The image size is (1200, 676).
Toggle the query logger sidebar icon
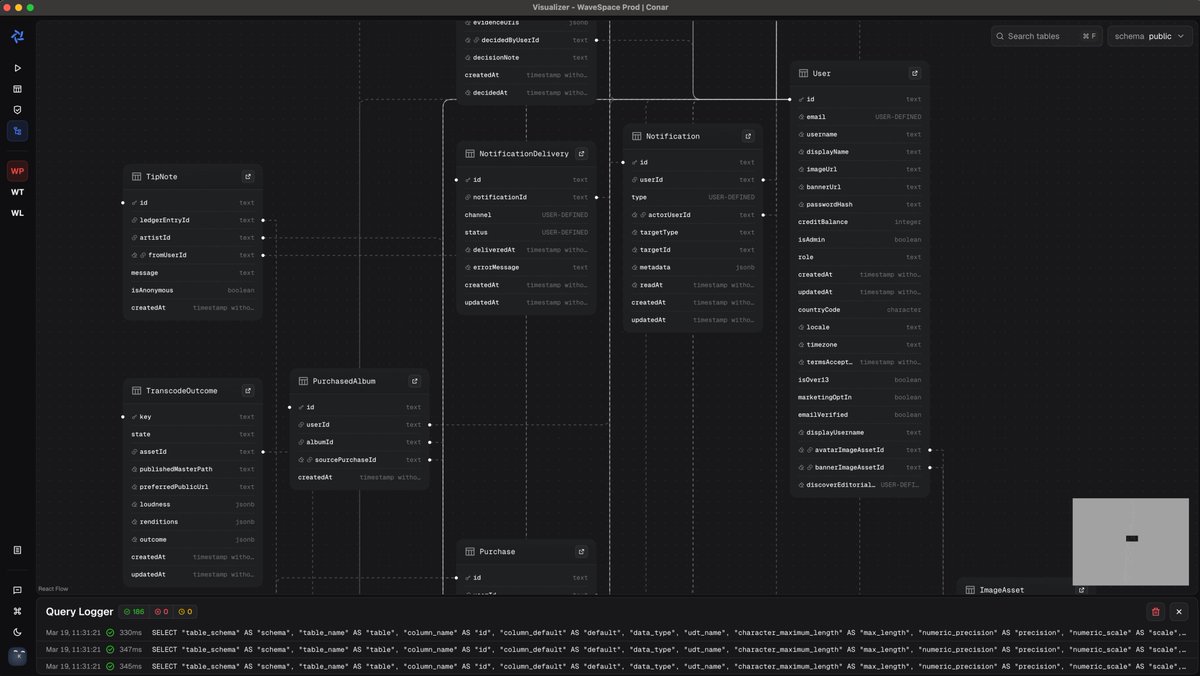(x=17, y=550)
